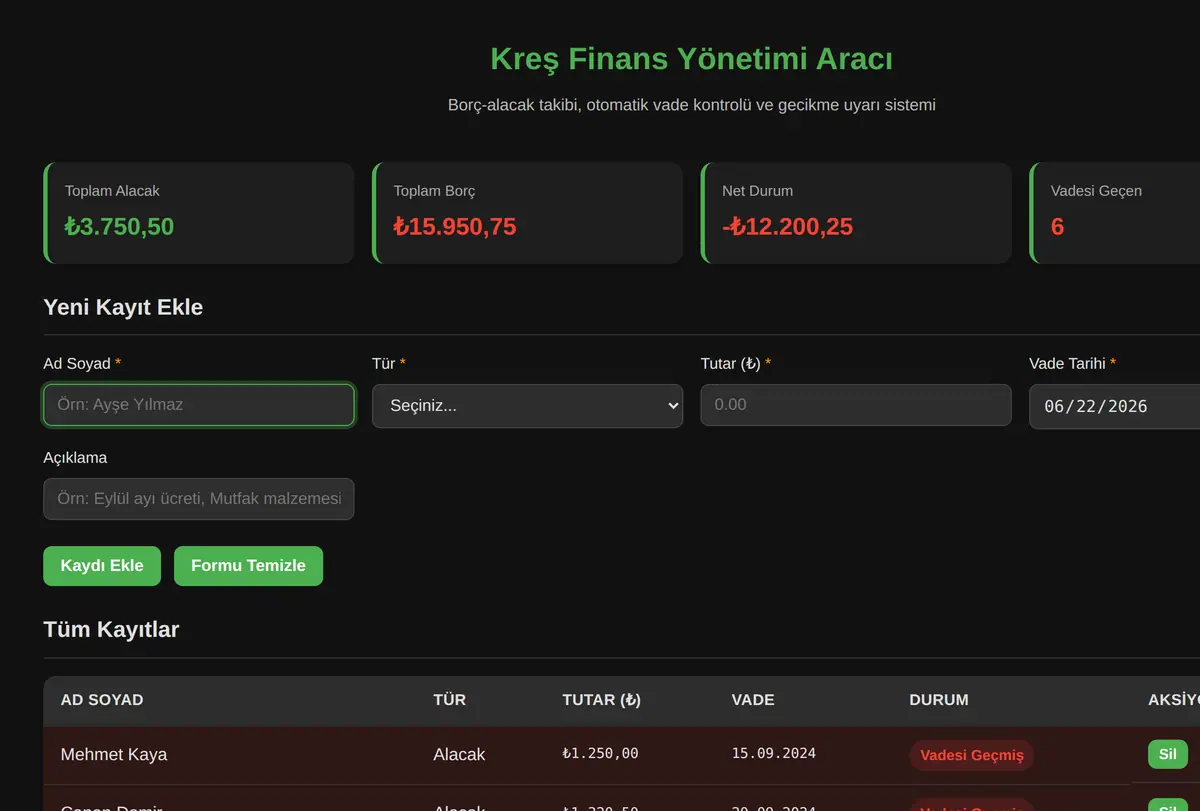Click the ₺15.950,75 debt value
This screenshot has width=1200, height=811.
click(455, 227)
